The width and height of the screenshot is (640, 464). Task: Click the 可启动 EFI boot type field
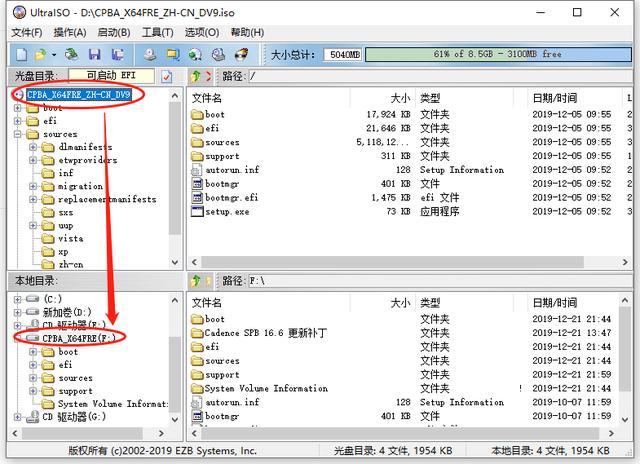[111, 76]
